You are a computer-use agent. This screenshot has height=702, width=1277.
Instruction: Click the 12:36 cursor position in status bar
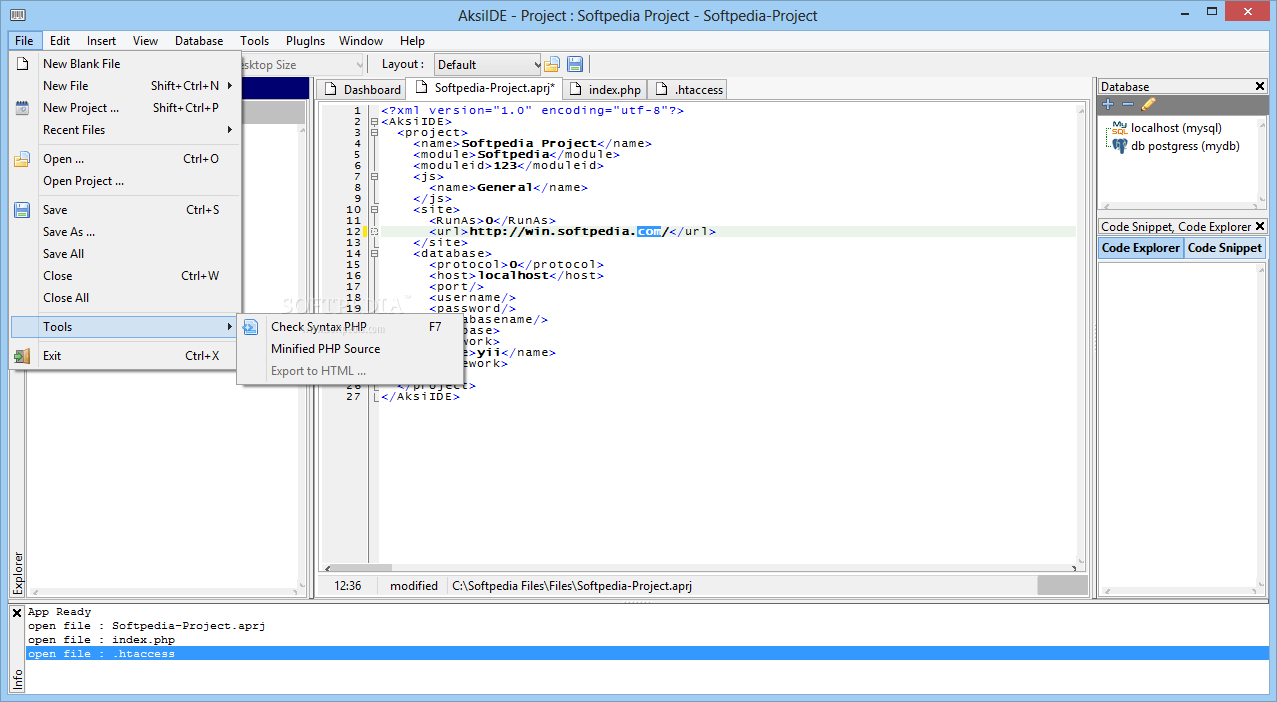[348, 586]
